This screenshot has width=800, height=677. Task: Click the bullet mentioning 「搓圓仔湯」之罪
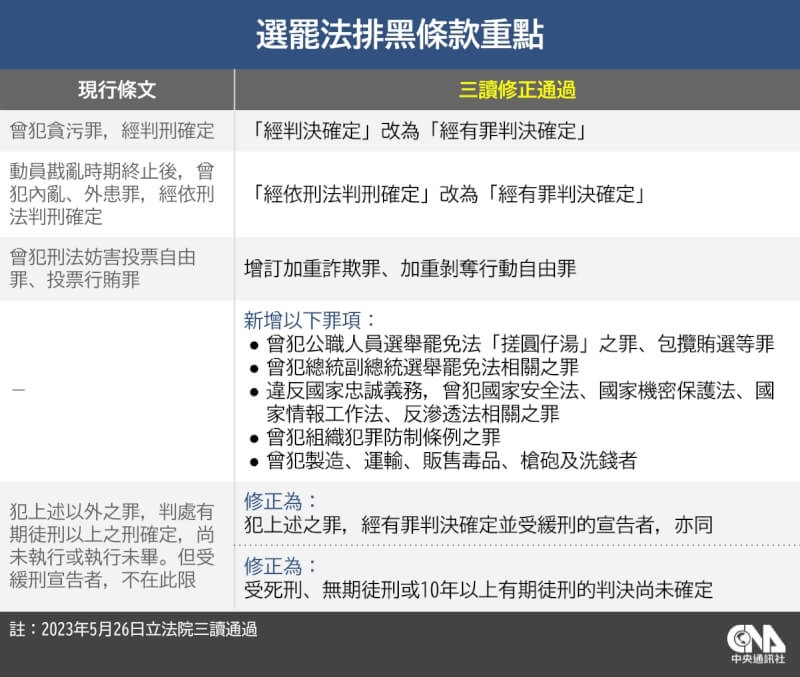pos(518,345)
